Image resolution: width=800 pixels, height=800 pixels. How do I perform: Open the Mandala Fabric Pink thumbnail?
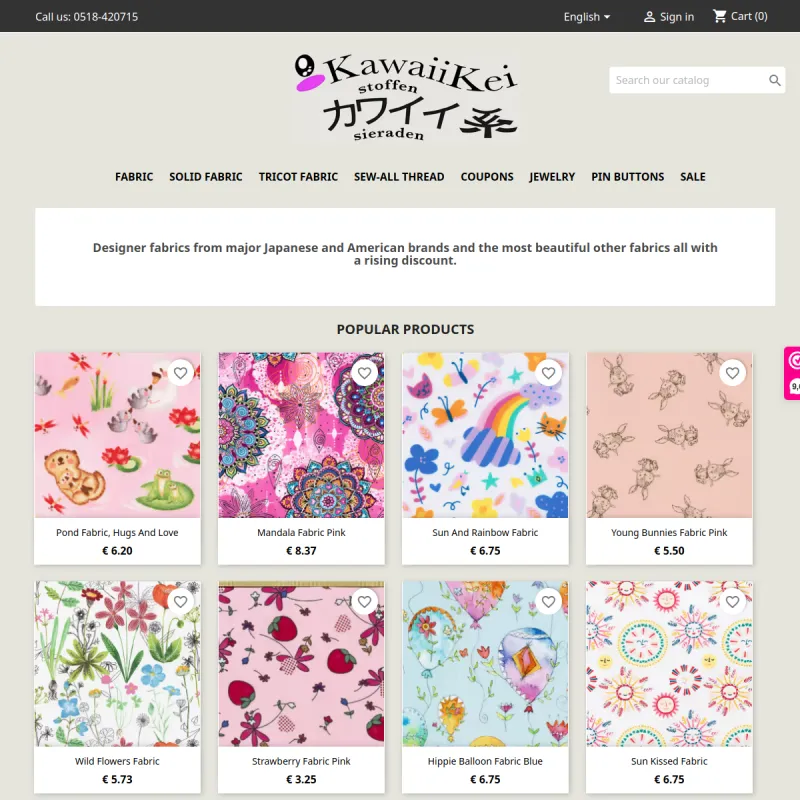tap(301, 435)
